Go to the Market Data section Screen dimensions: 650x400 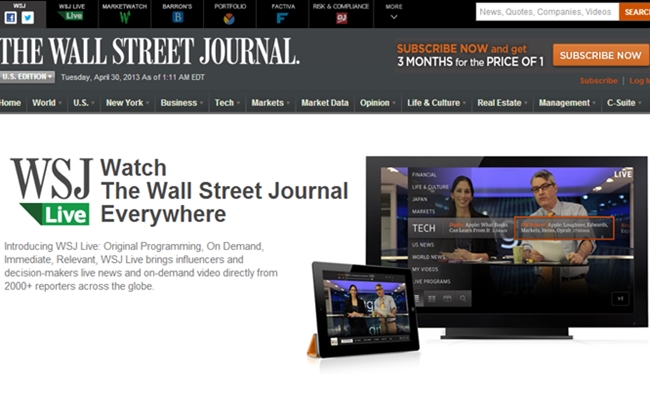(x=325, y=103)
